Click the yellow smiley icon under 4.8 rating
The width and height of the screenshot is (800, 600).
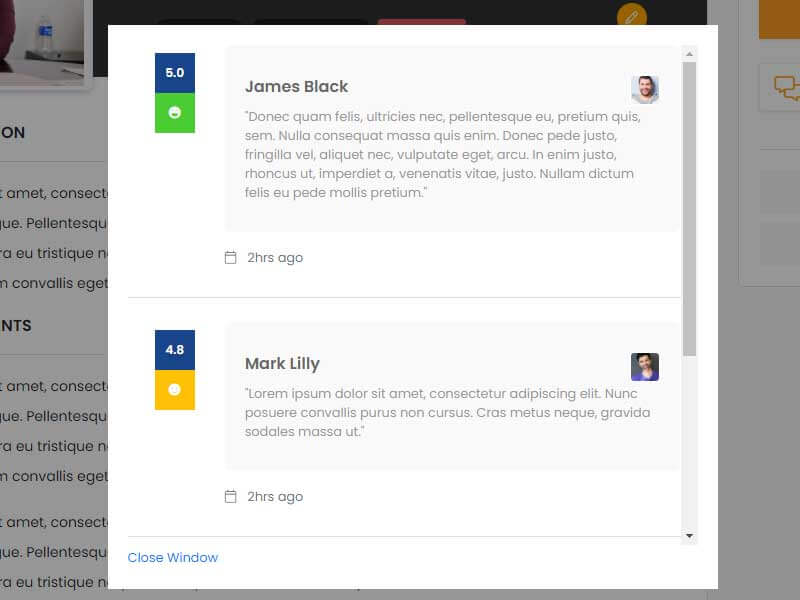coord(175,390)
